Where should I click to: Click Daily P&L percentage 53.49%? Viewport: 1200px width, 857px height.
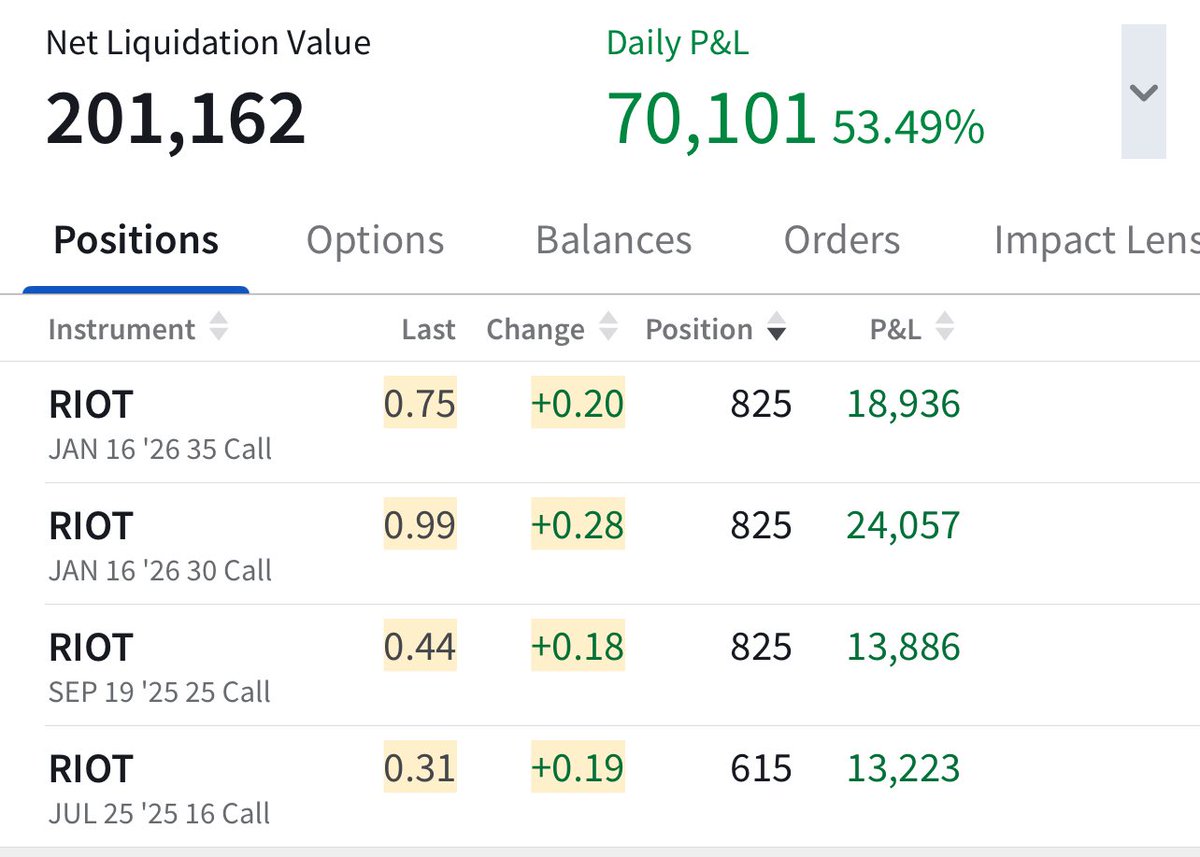click(x=908, y=126)
